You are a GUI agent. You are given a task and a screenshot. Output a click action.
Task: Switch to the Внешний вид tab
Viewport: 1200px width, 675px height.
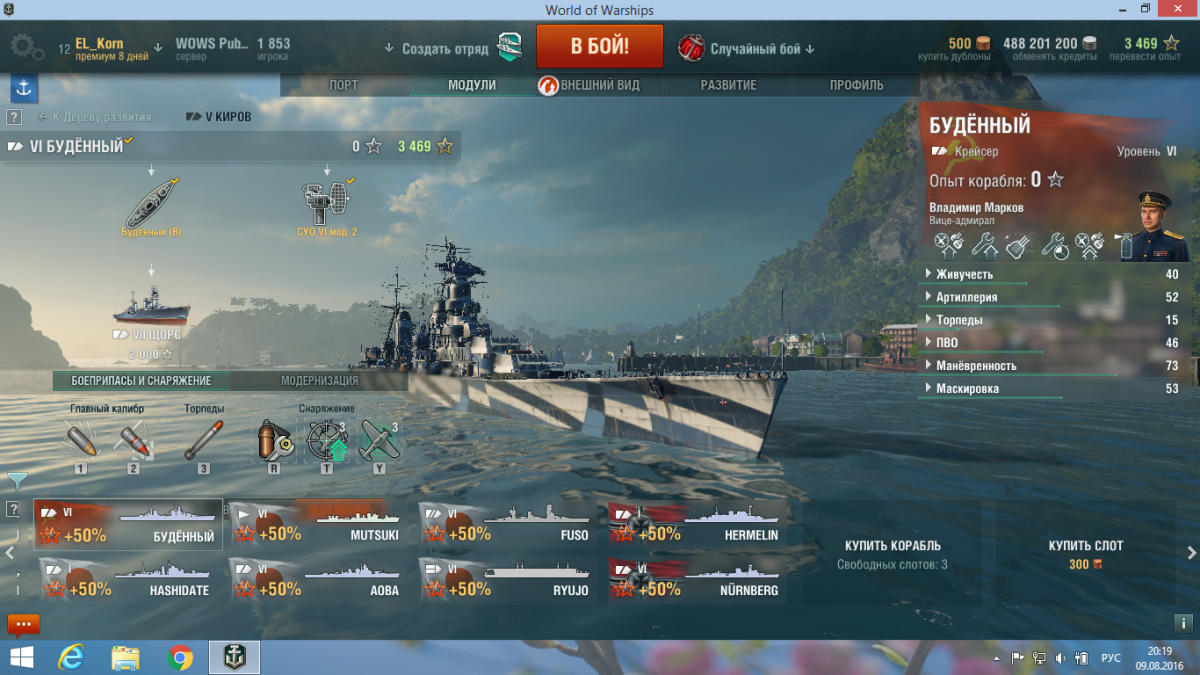(599, 86)
